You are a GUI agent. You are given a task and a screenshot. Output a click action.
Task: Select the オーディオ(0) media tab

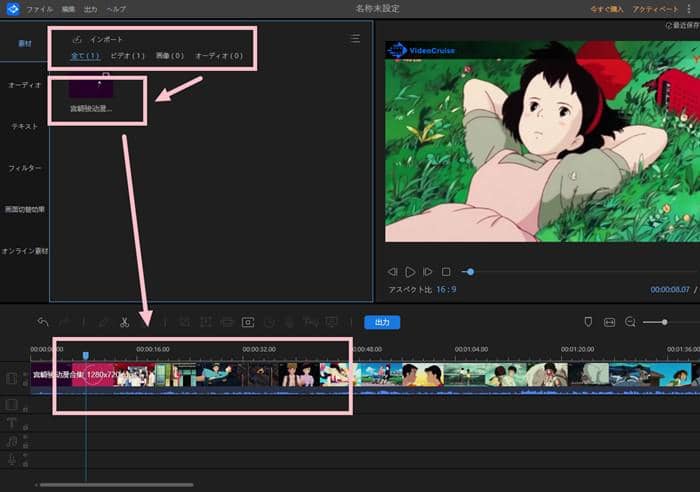point(219,56)
